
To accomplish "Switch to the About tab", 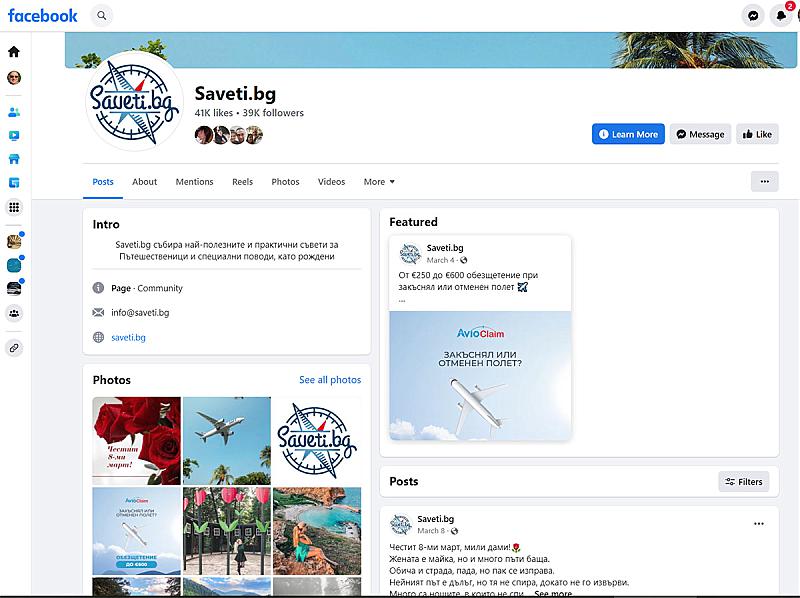I will pyautogui.click(x=144, y=182).
